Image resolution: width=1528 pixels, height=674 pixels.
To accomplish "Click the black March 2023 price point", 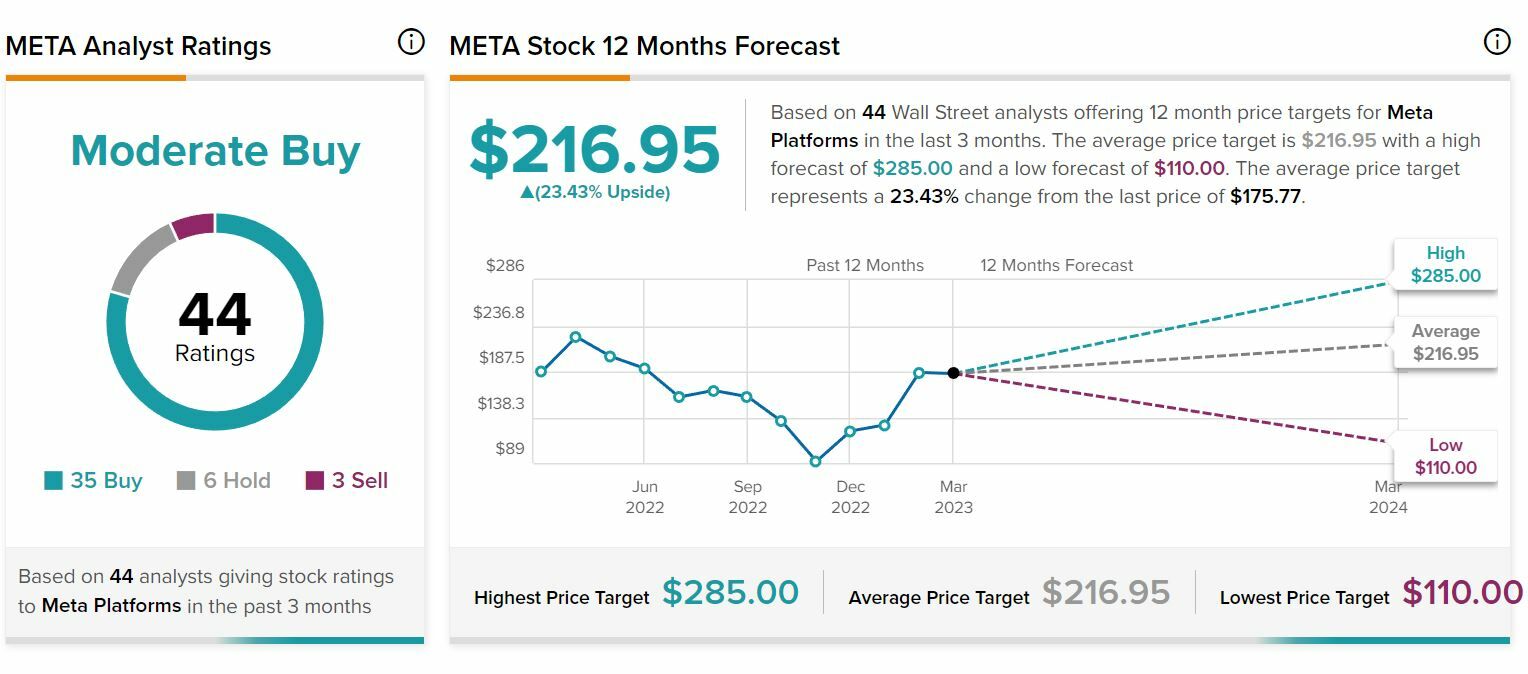I will 954,373.
